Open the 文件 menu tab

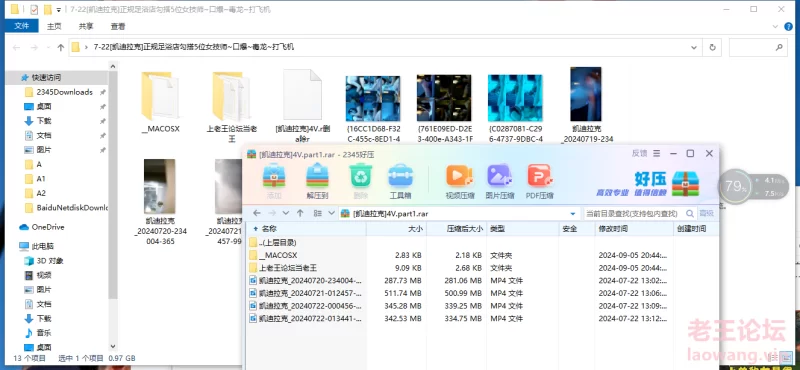click(22, 26)
